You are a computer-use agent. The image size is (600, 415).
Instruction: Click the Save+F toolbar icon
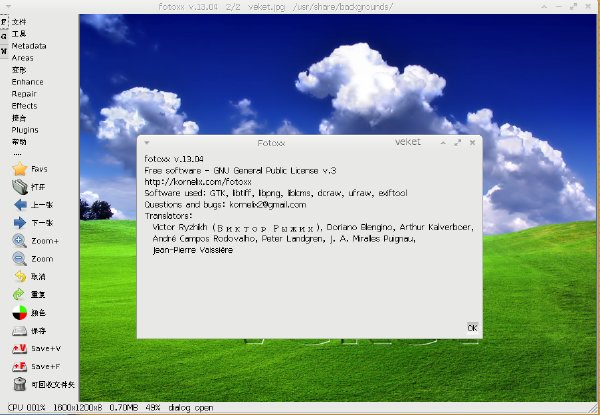[19, 366]
